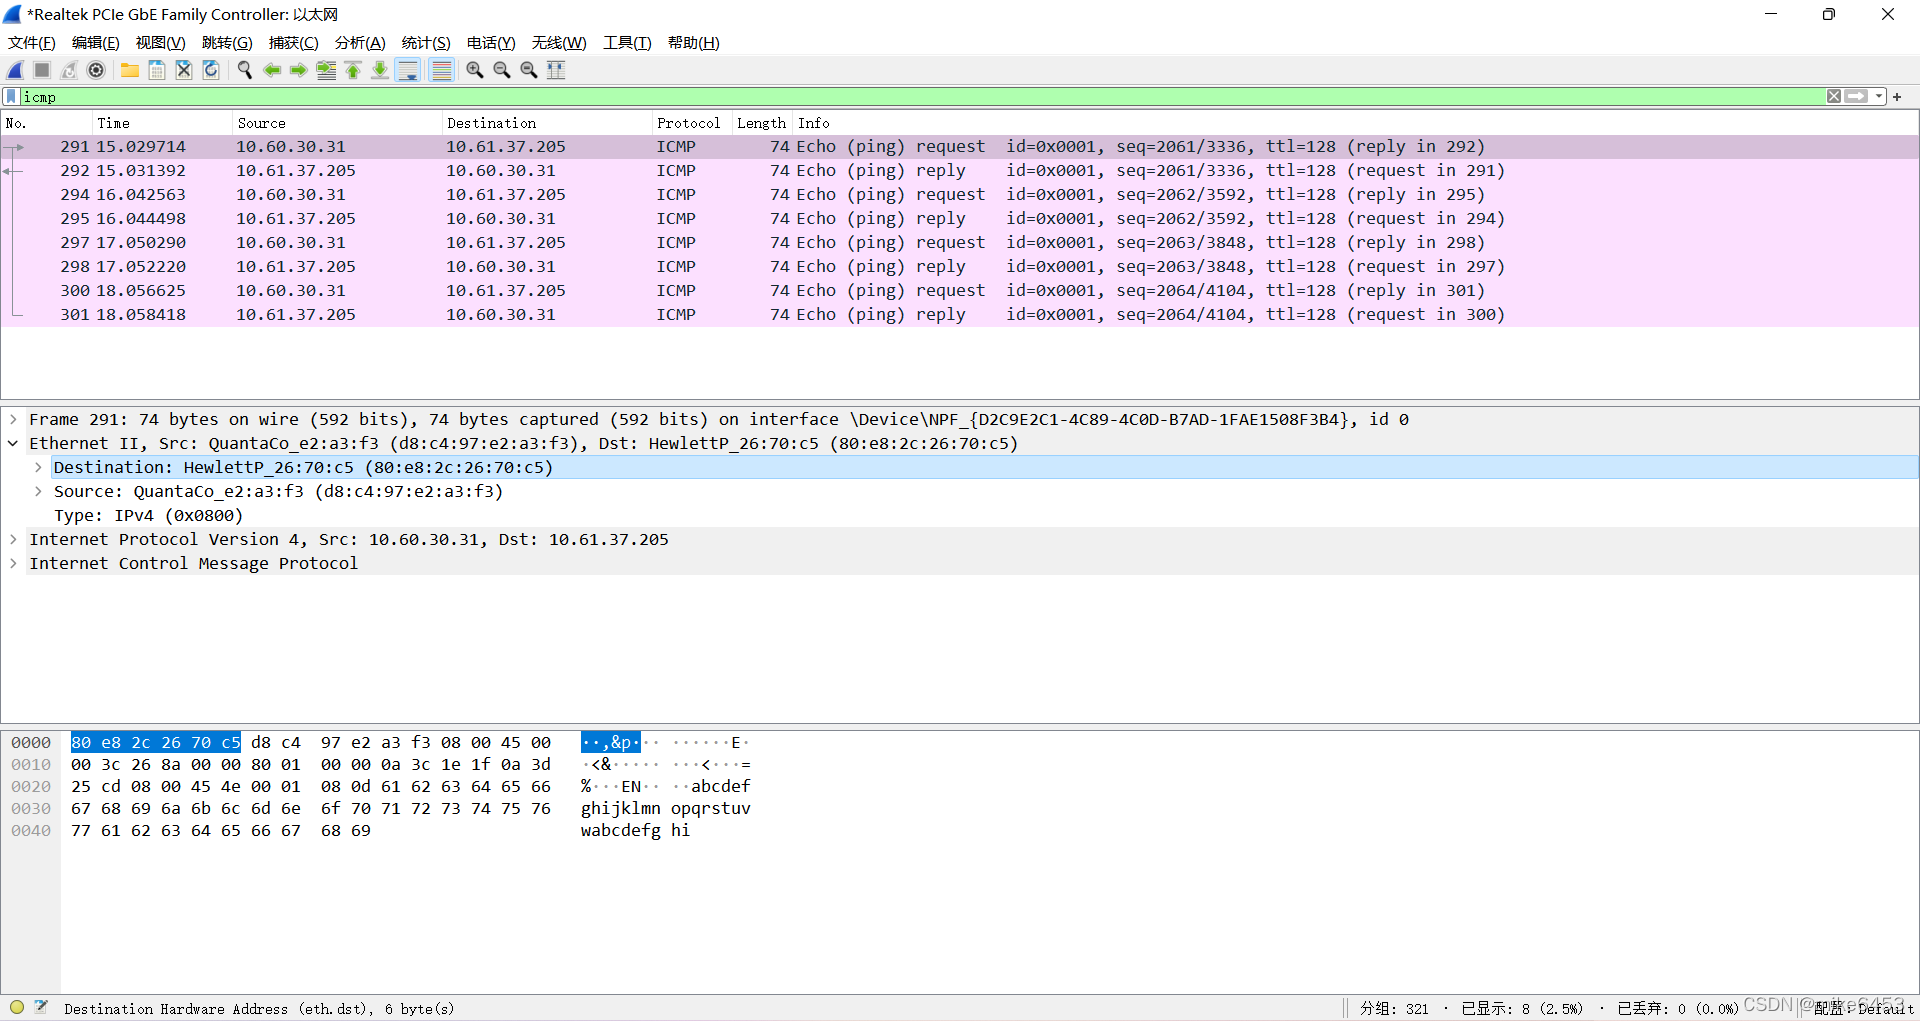Save the capture file

[x=157, y=70]
